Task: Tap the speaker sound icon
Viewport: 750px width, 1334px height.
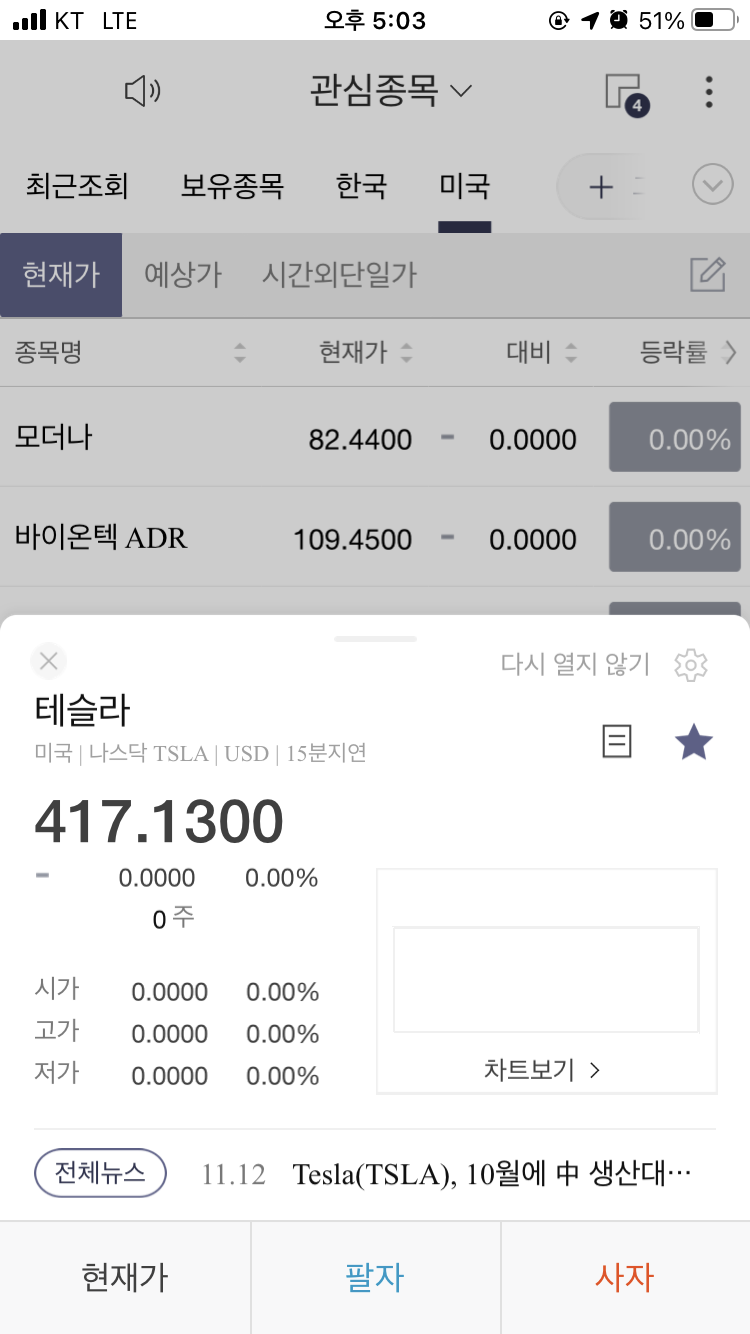Action: [x=142, y=92]
